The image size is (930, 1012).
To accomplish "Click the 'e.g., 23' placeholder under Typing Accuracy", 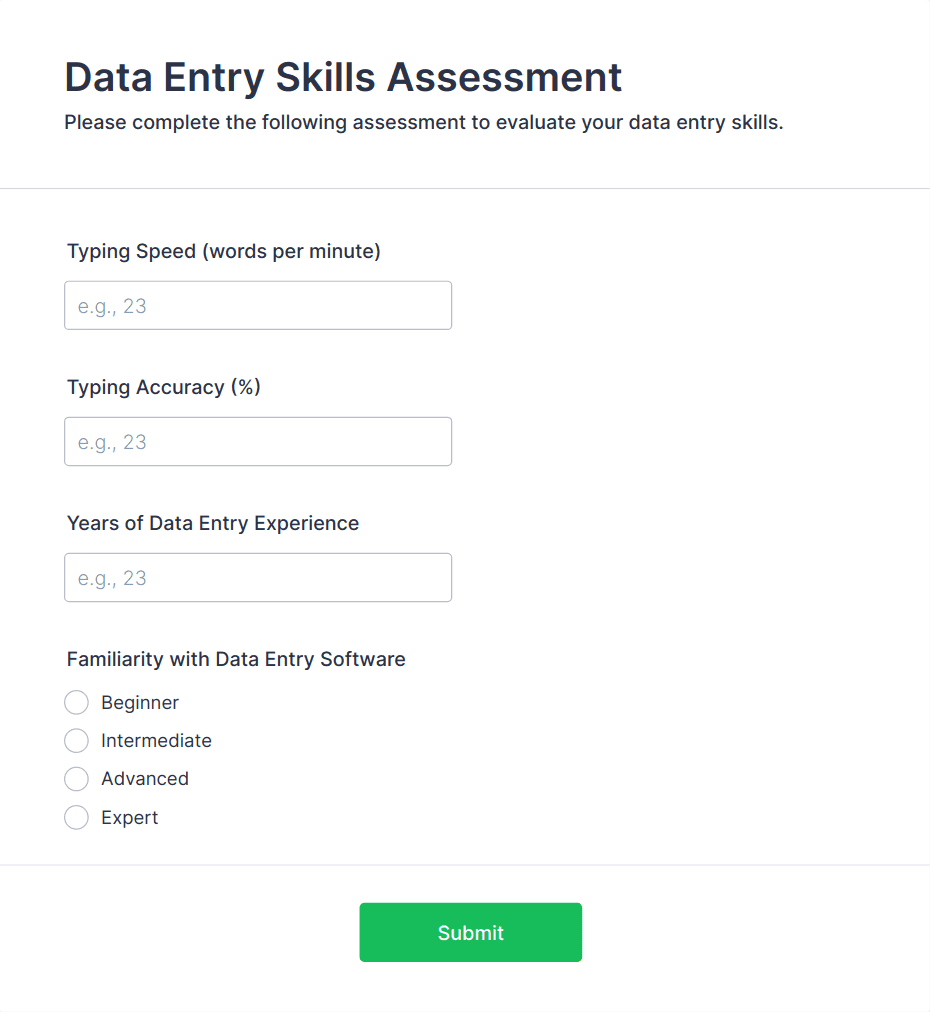I will 111,441.
